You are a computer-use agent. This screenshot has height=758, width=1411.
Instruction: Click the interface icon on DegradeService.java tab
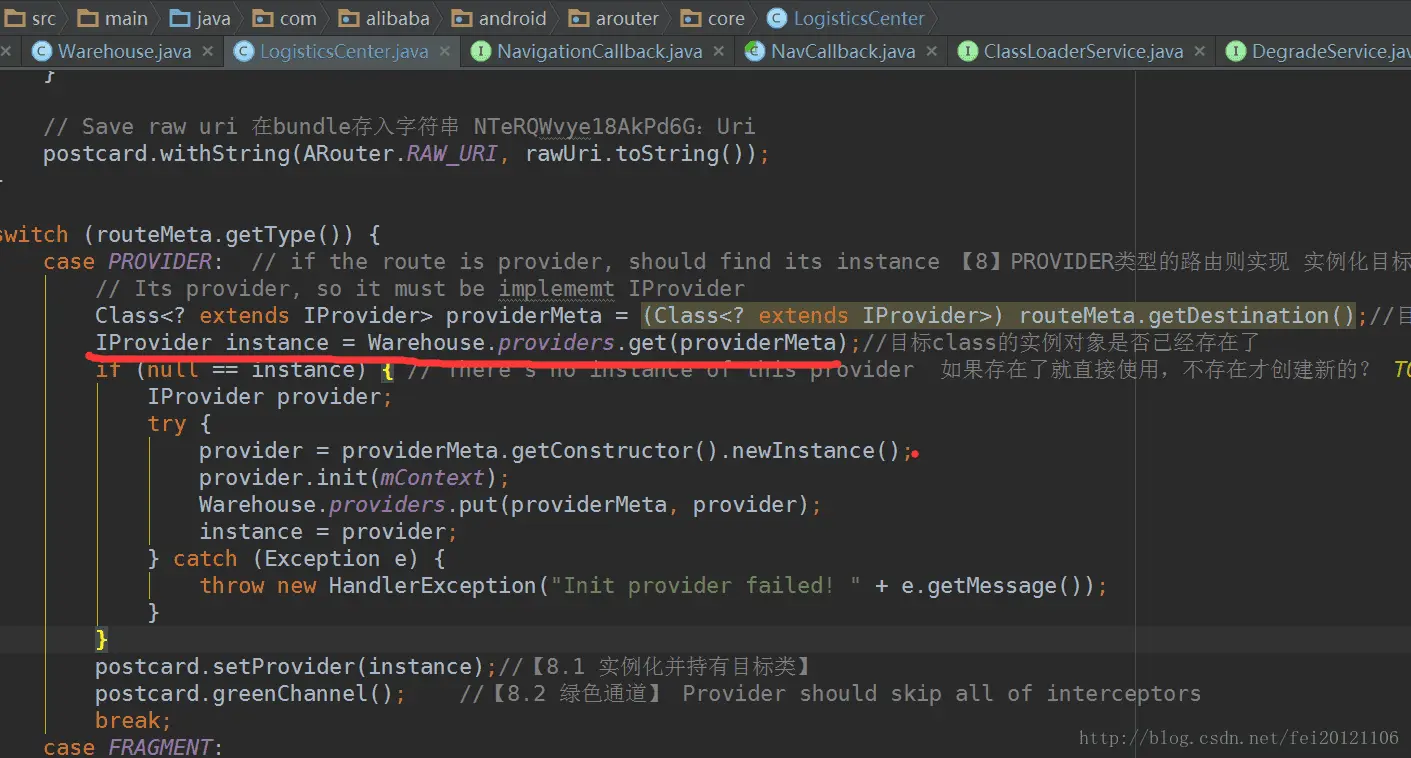click(x=1236, y=51)
